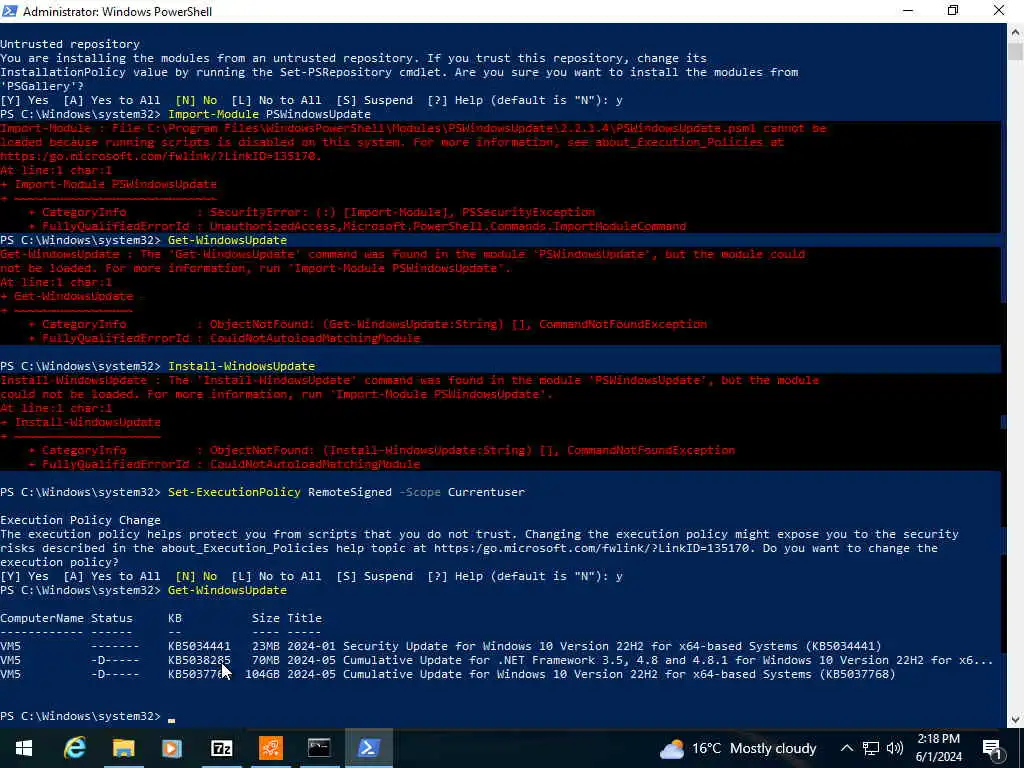Viewport: 1024px width, 768px height.
Task: Open File Explorer from the taskbar
Action: pyautogui.click(x=123, y=748)
